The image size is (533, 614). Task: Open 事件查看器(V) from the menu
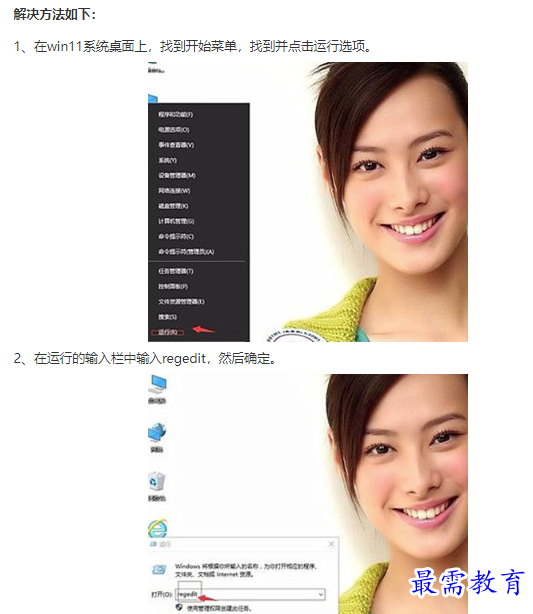(176, 145)
